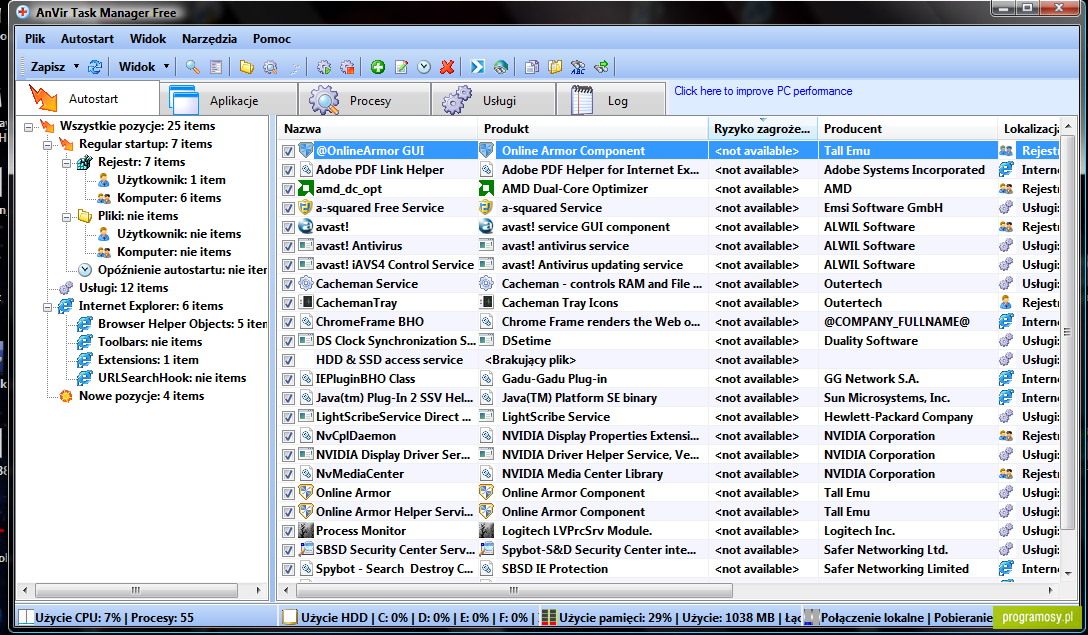Uncheck the @OnlineArmor GUI checkbox
This screenshot has height=635, width=1088.
coord(289,151)
